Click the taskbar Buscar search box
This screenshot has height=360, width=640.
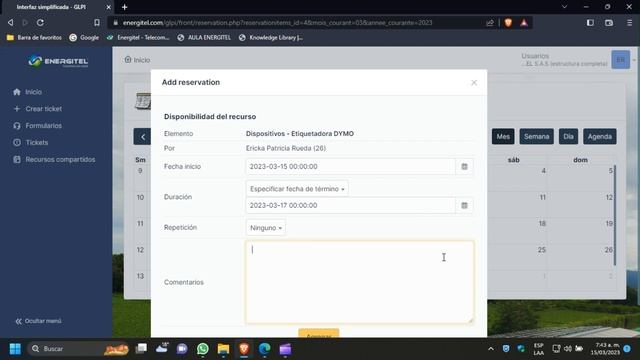coord(79,349)
